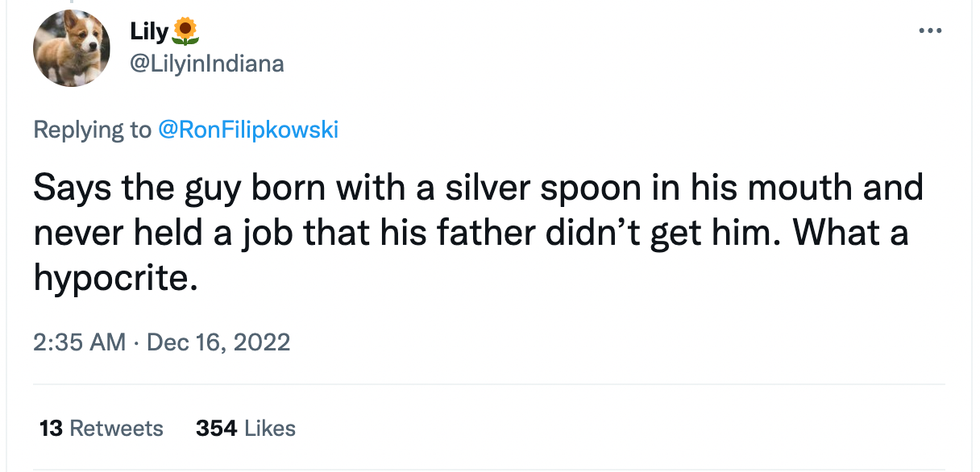Click the sunflower emoji beside Lily
The width and height of the screenshot is (980, 472).
[186, 32]
